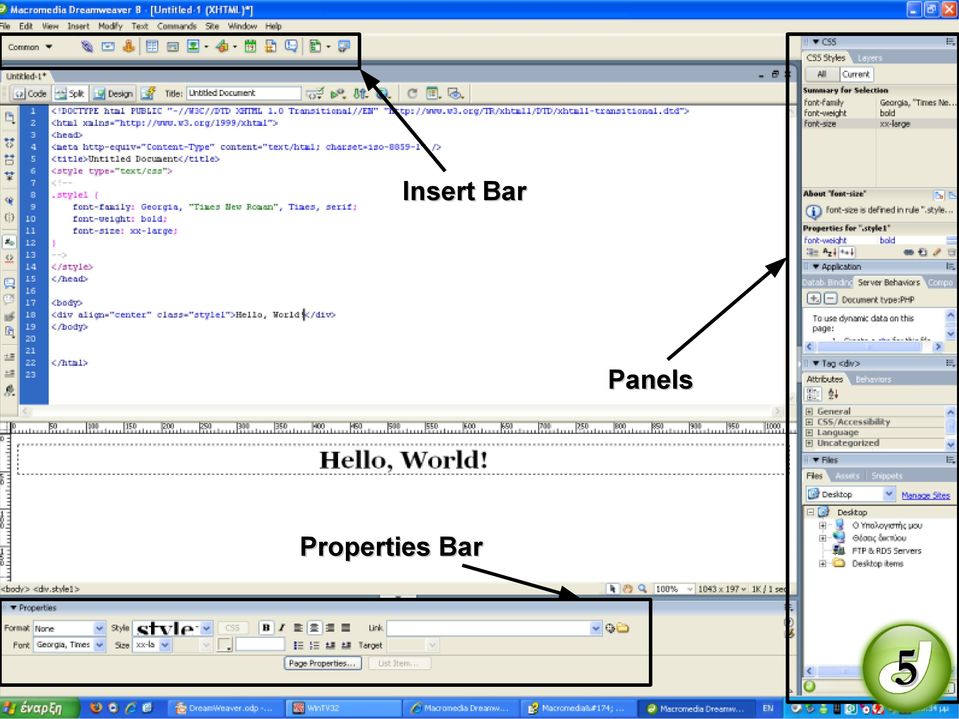
Task: Toggle Align Left in Properties
Action: (298, 628)
